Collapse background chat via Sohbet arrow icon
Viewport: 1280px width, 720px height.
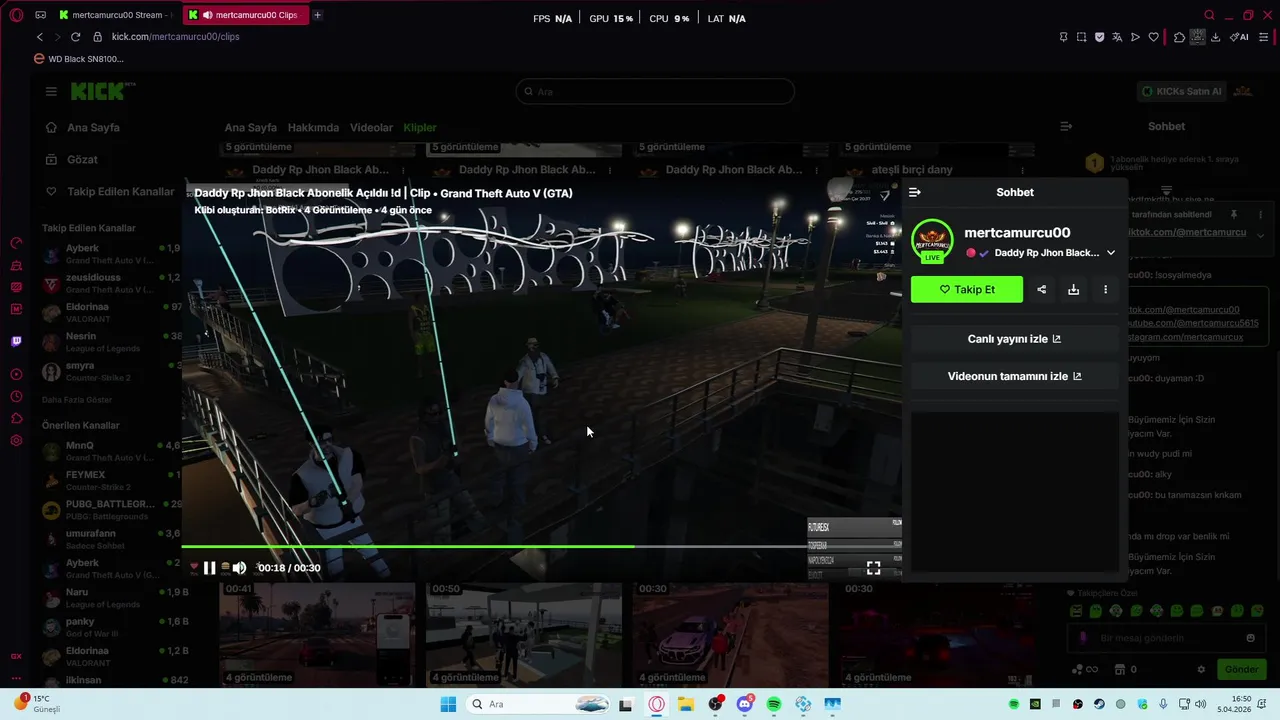1066,127
